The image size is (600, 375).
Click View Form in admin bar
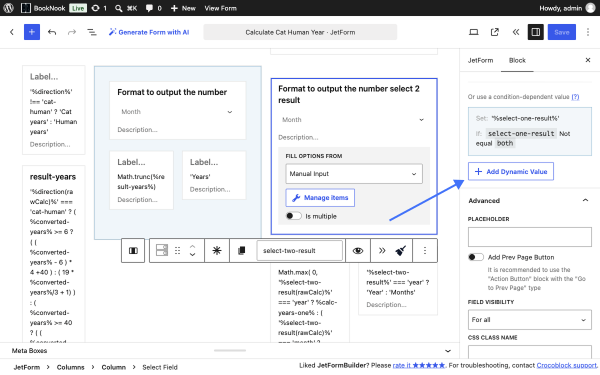click(x=220, y=8)
